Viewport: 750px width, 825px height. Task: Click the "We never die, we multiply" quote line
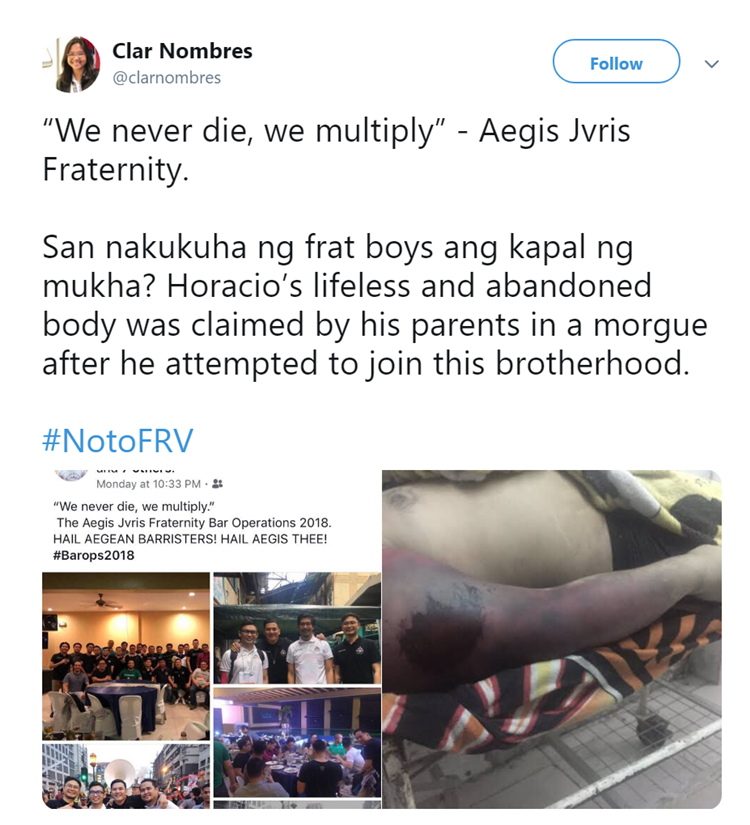tap(134, 507)
